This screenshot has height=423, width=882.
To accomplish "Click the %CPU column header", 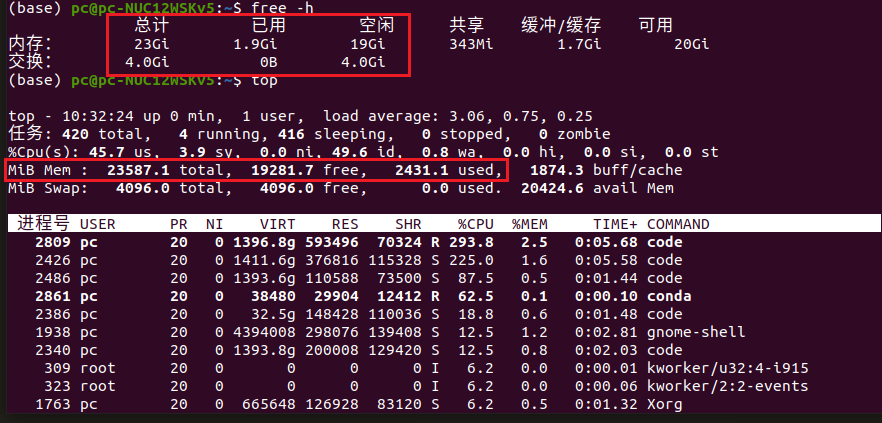I will 476,224.
